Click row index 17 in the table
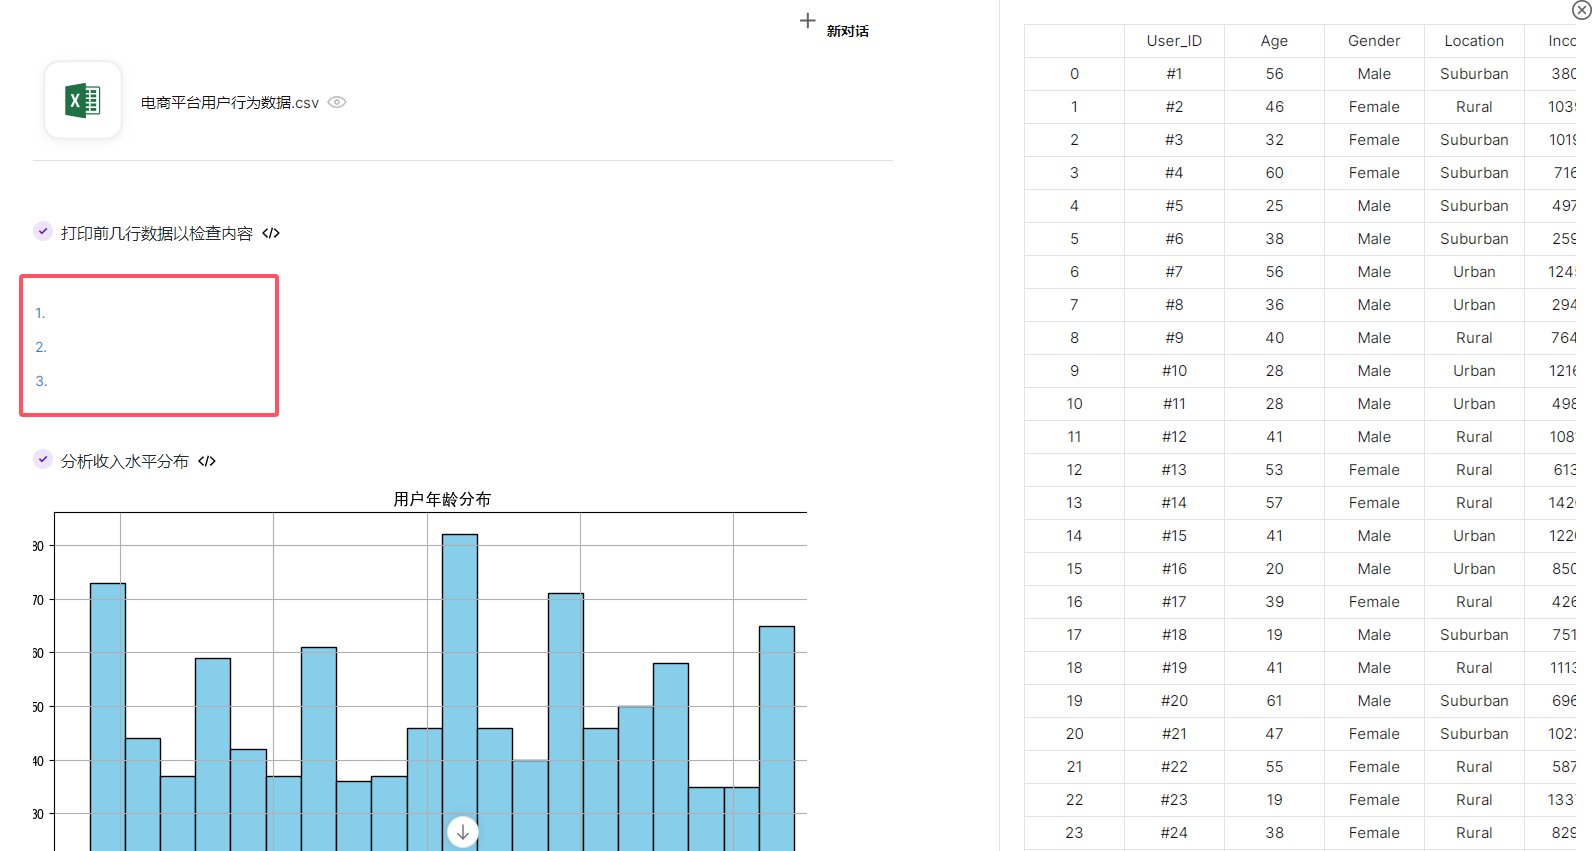 1074,635
